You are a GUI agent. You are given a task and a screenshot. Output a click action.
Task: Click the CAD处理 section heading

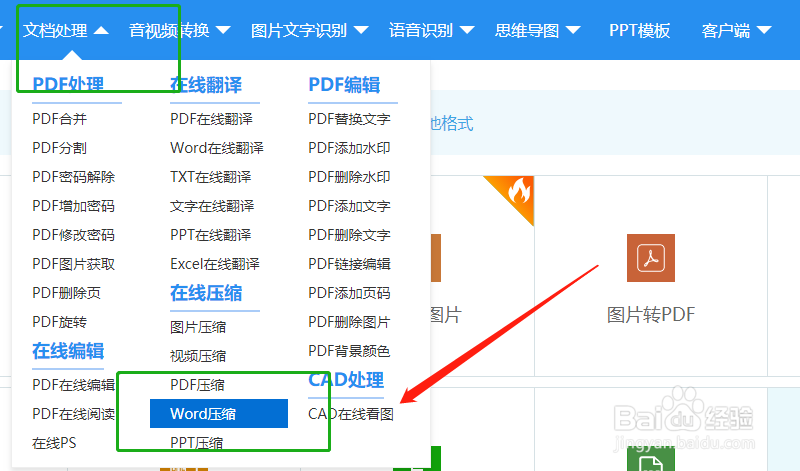click(346, 380)
